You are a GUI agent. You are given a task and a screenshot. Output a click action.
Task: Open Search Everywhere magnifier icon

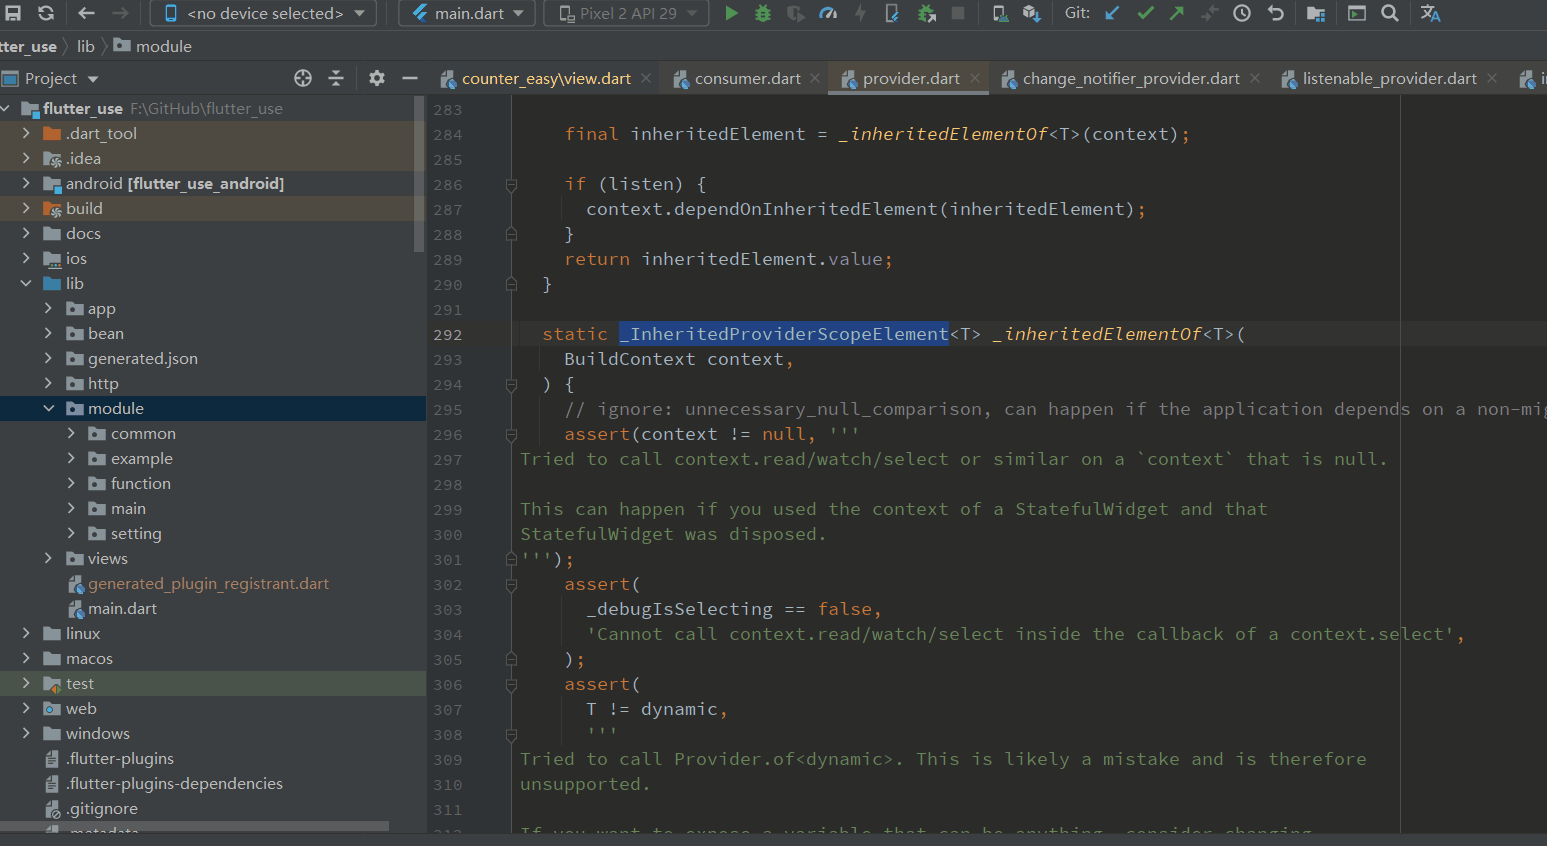click(x=1390, y=13)
